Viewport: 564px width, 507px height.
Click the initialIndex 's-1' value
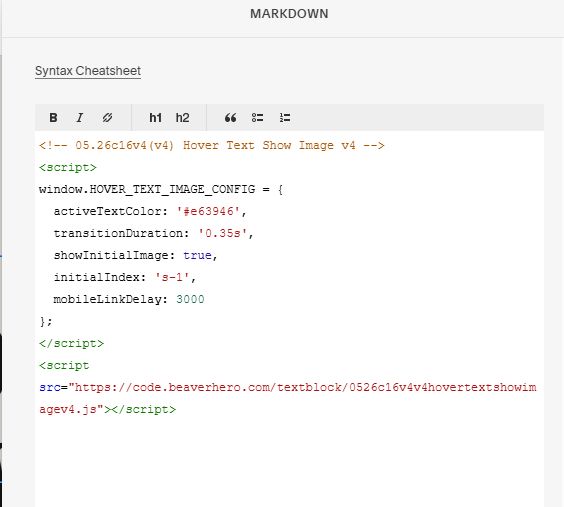[x=172, y=277]
